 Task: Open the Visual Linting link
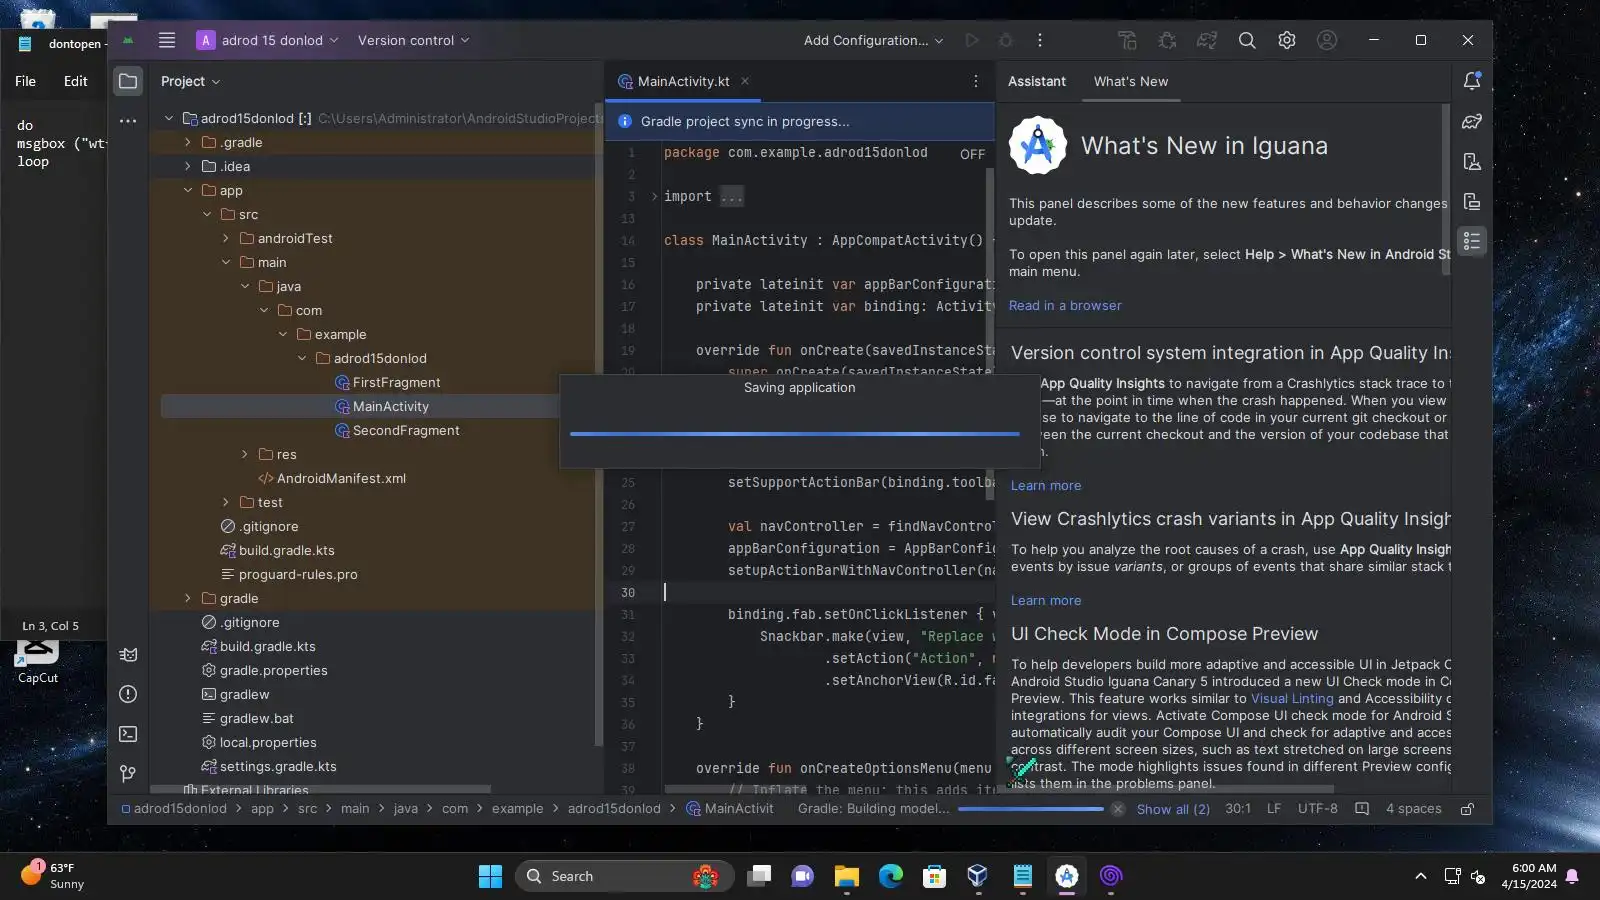point(1292,698)
